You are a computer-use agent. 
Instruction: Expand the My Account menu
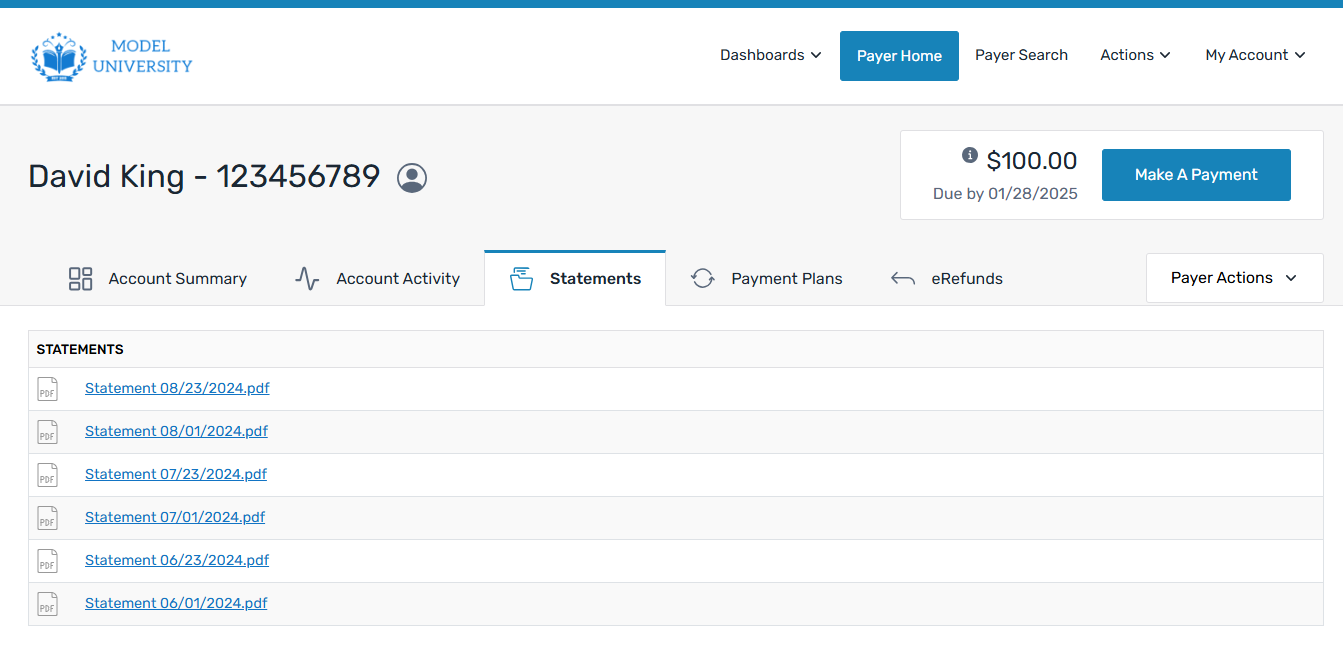pyautogui.click(x=1255, y=55)
